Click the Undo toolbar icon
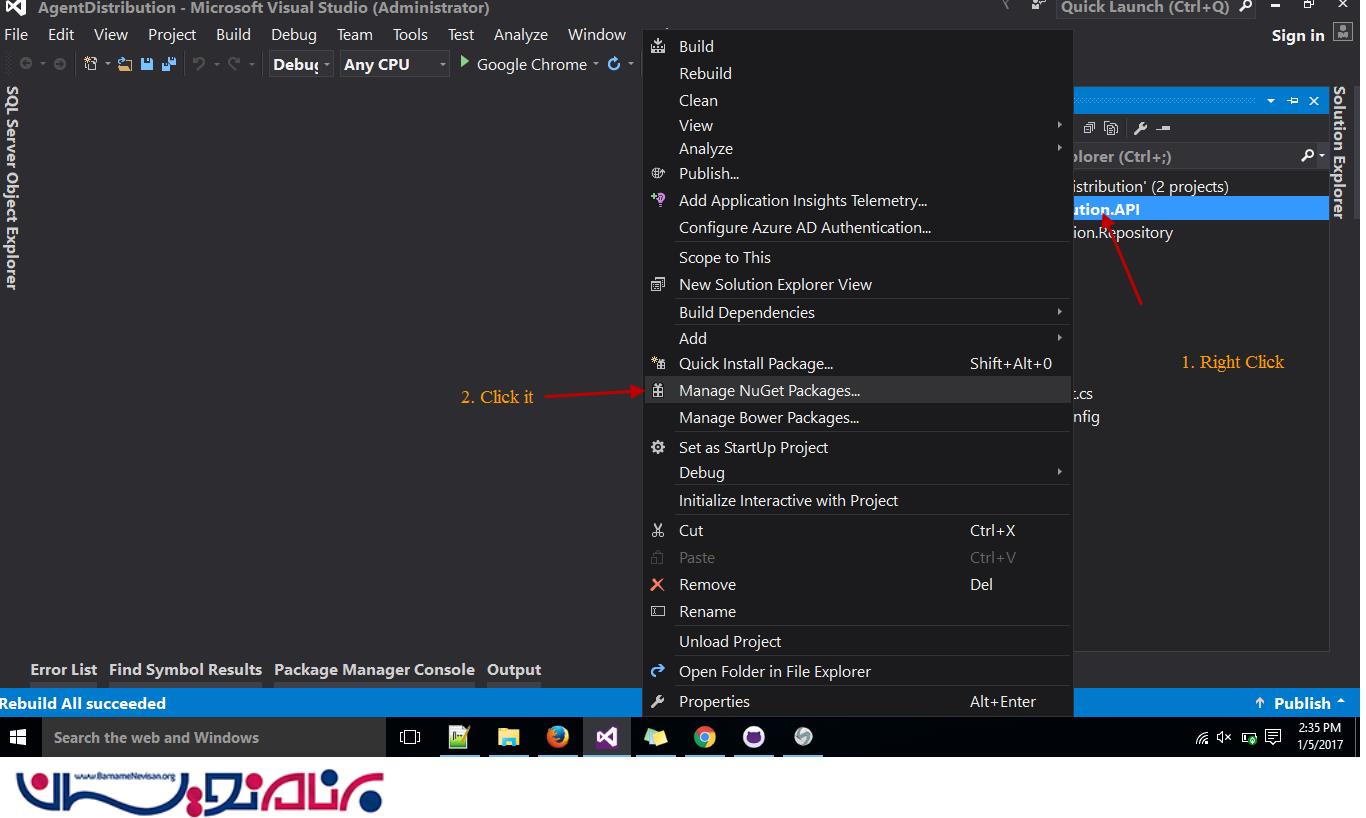Viewport: 1366px width, 818px height. point(198,64)
